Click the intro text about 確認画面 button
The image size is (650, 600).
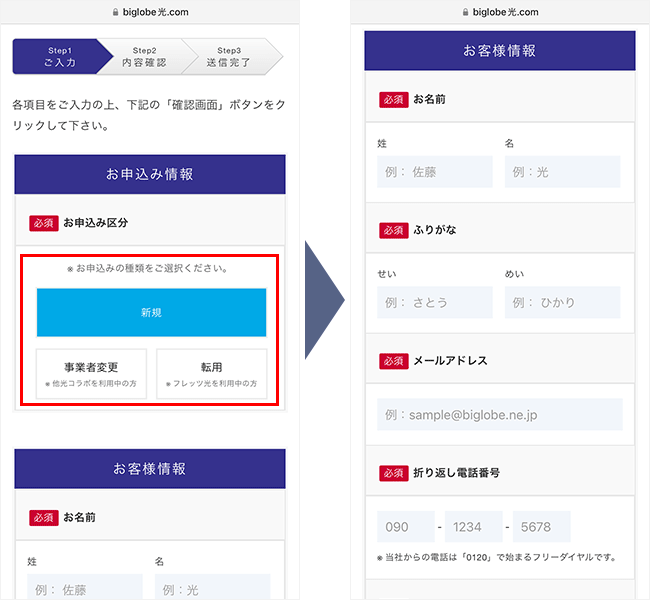(148, 115)
